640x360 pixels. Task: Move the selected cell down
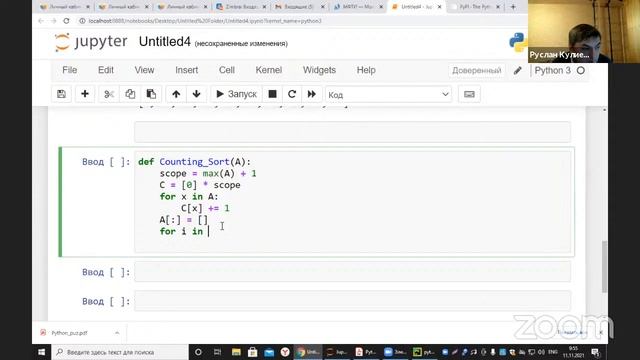point(196,94)
